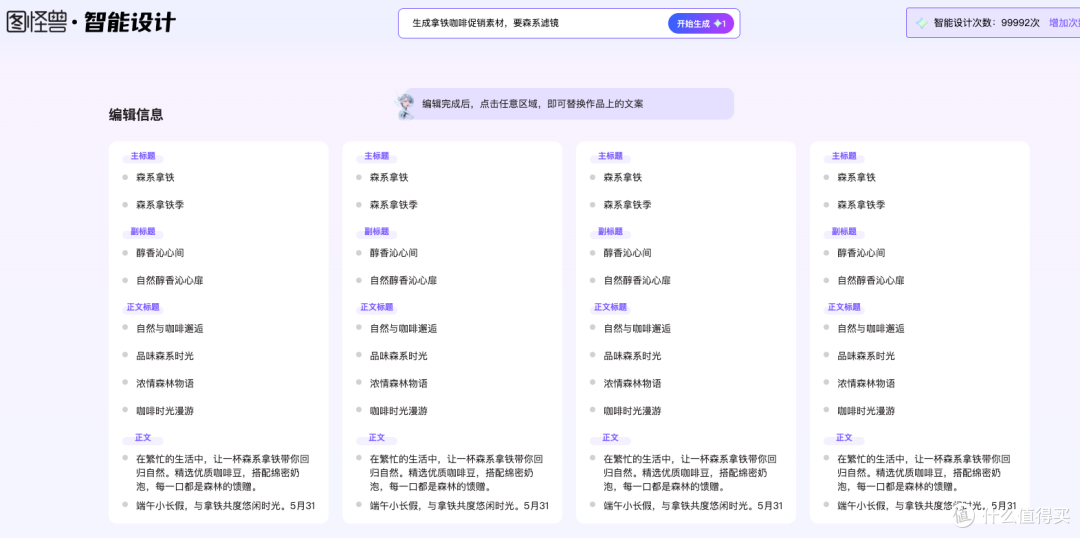Select 品味森系时光 in the third card
Screen dimensions: 1080x538
632,356
